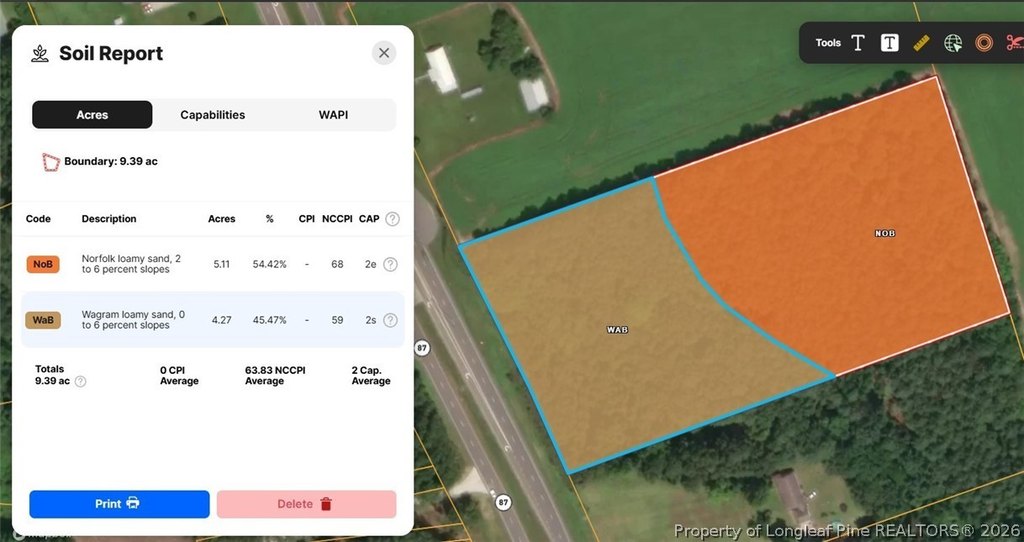This screenshot has height=542, width=1024.
Task: Select the orange concentric rings radius tool
Action: 984,43
